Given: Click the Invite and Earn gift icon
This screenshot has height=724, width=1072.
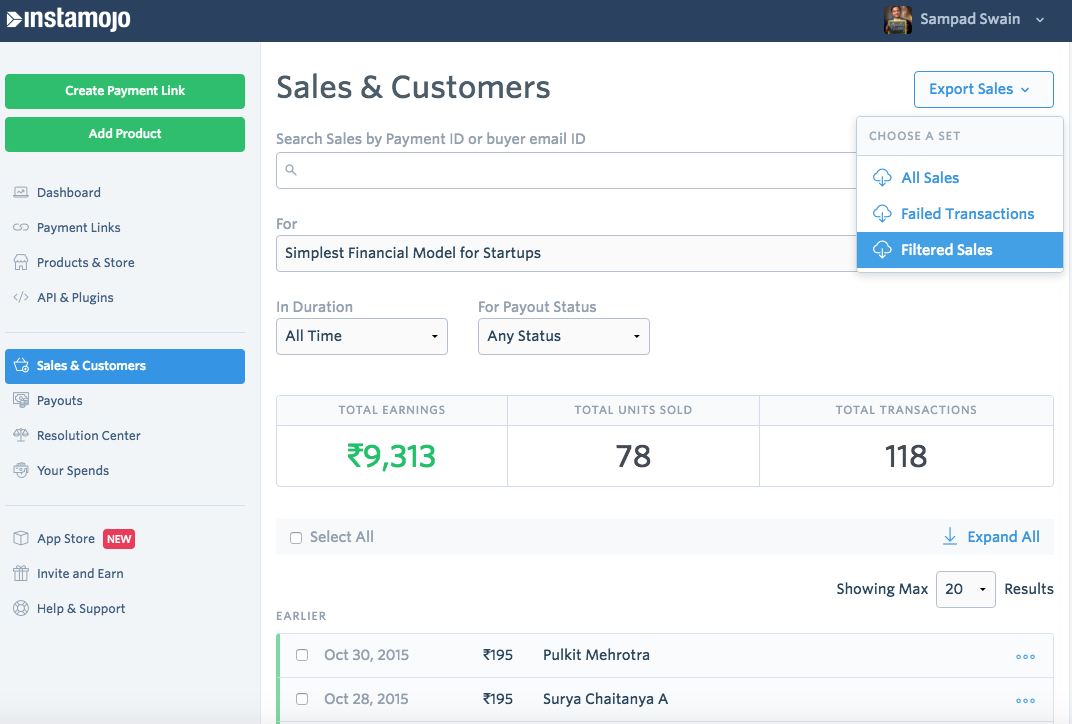Looking at the screenshot, I should tap(21, 573).
